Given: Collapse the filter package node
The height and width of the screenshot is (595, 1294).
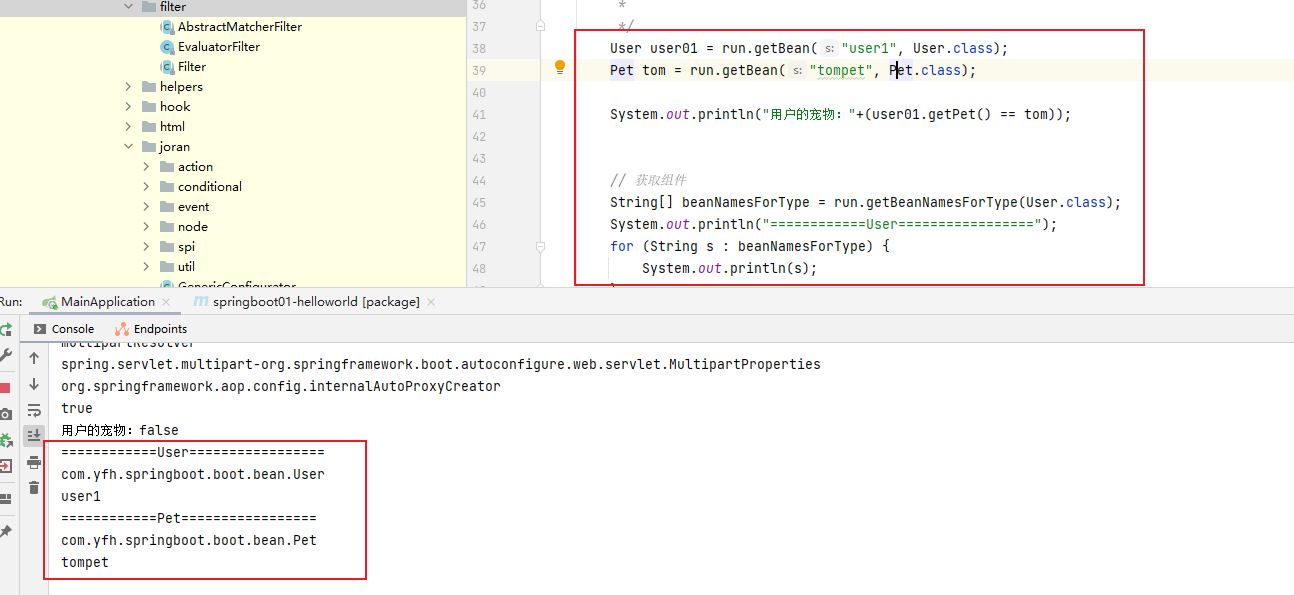Looking at the screenshot, I should pos(128,7).
